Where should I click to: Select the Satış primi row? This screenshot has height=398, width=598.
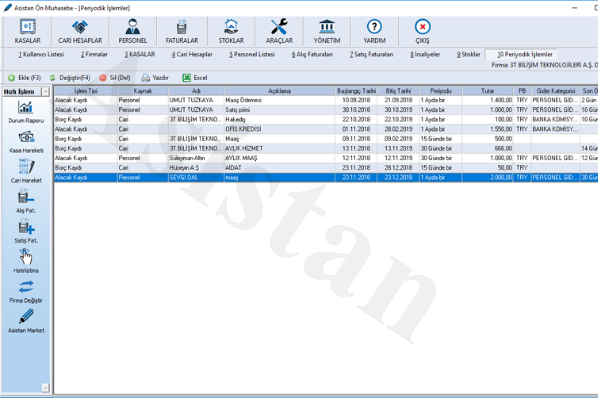tap(326, 110)
